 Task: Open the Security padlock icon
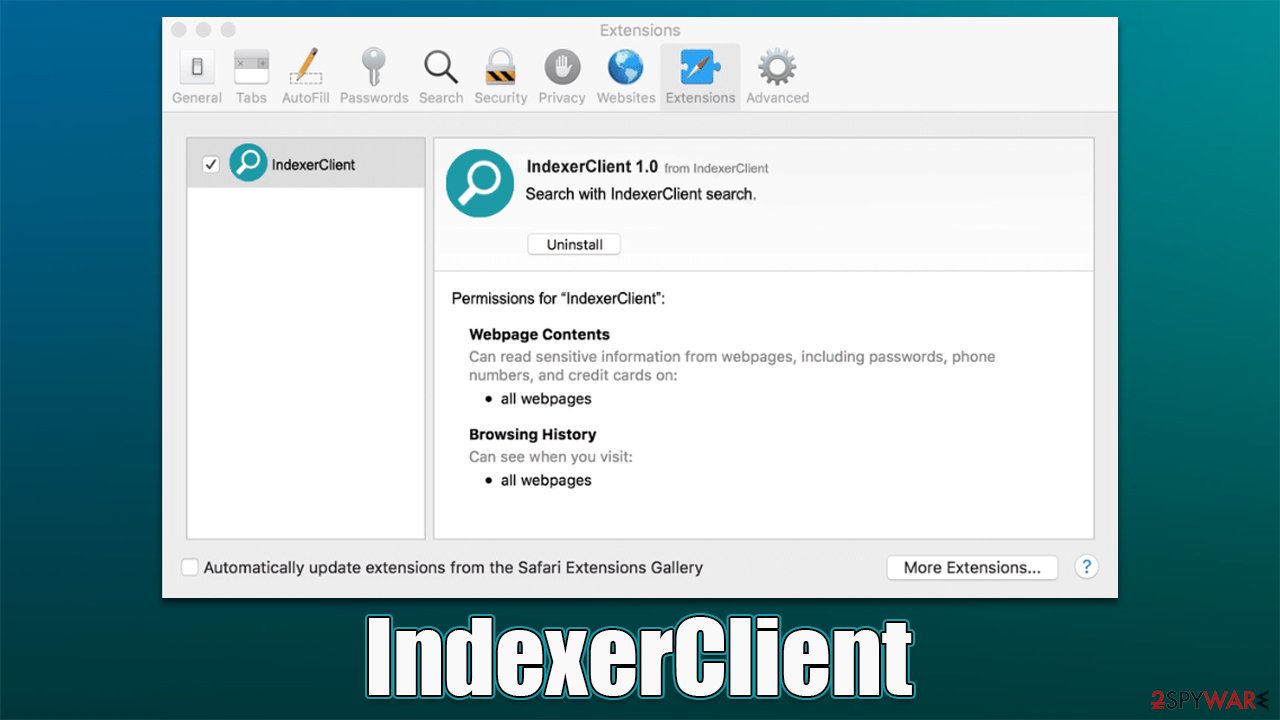click(500, 67)
